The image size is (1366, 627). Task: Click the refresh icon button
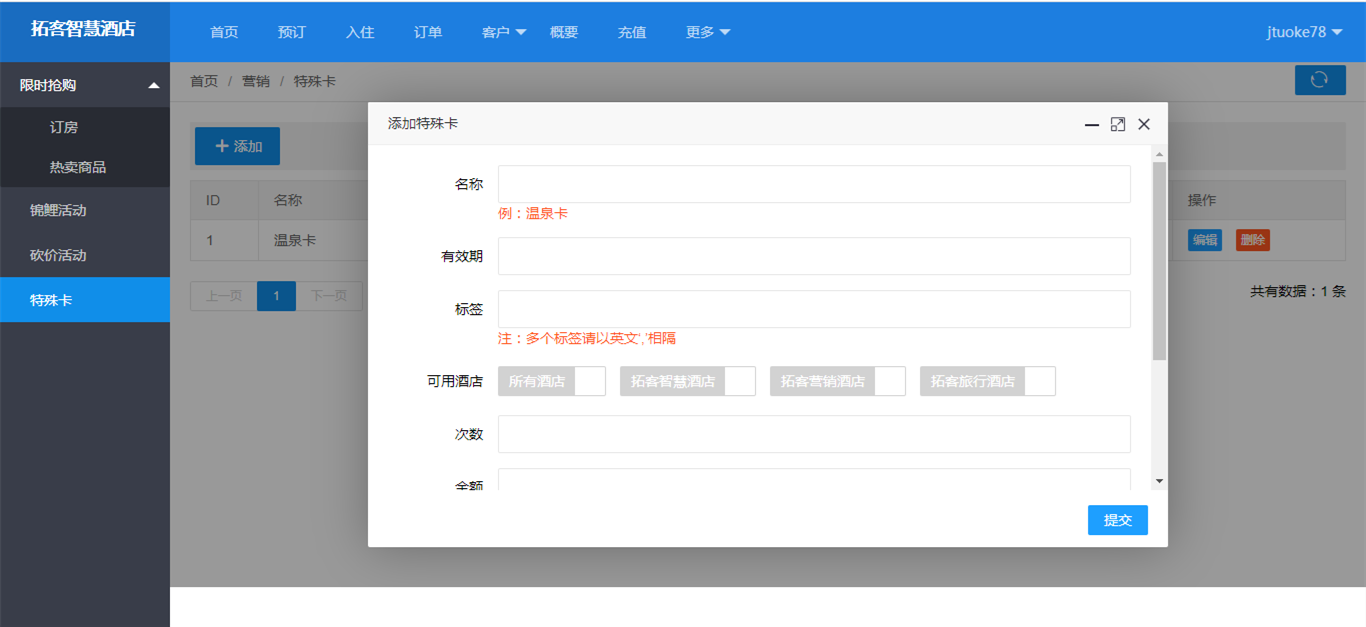tap(1320, 80)
